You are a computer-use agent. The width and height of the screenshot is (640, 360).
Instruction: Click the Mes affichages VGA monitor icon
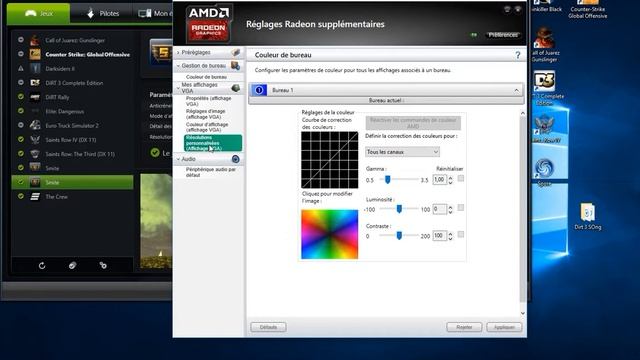tap(236, 87)
